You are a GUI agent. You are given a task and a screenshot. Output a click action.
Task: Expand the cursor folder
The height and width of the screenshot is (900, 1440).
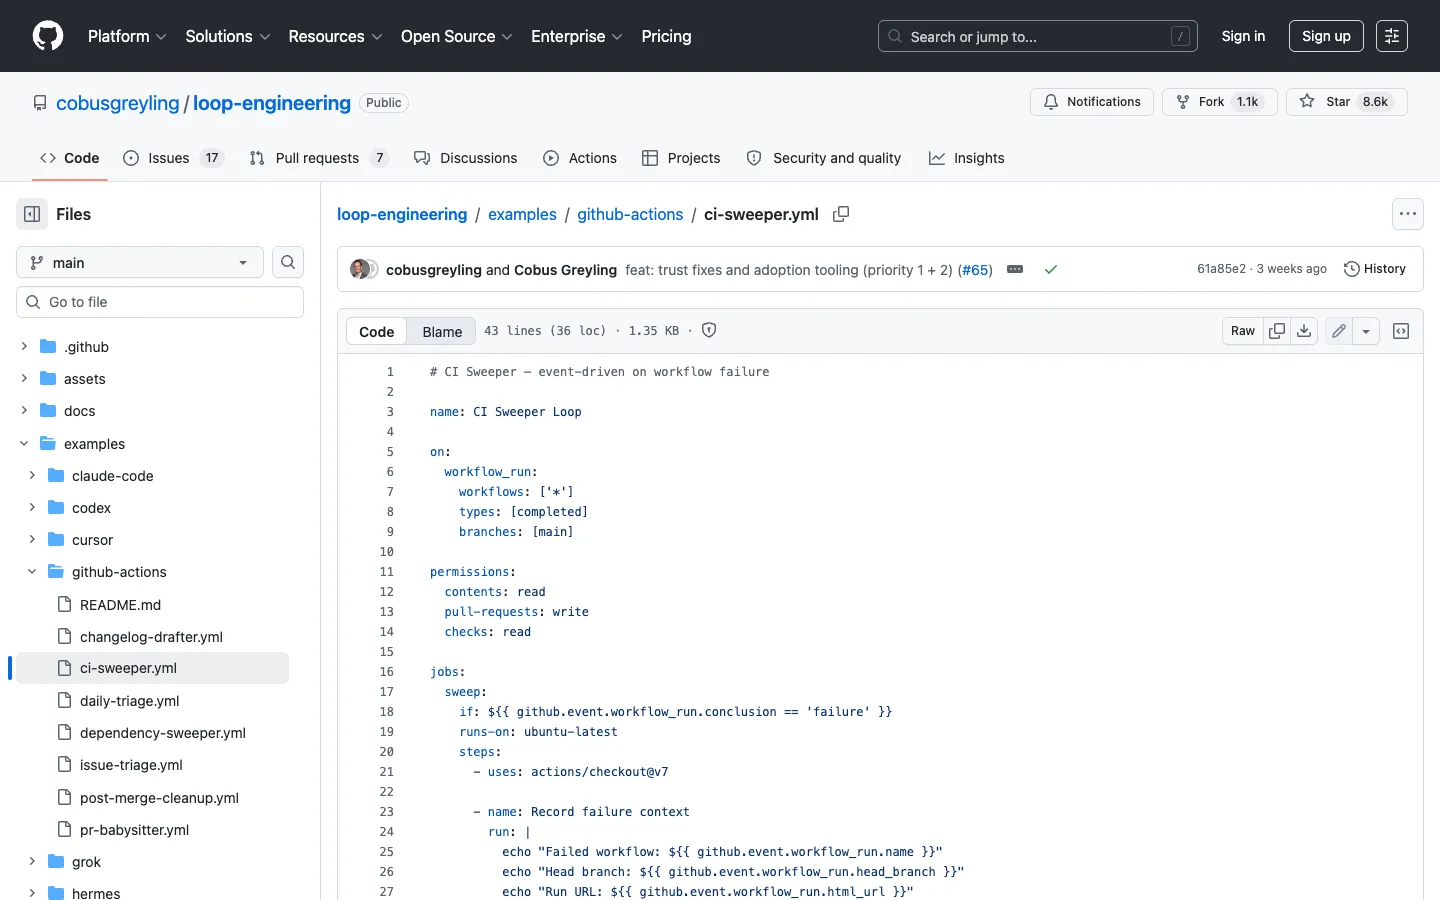pyautogui.click(x=32, y=540)
